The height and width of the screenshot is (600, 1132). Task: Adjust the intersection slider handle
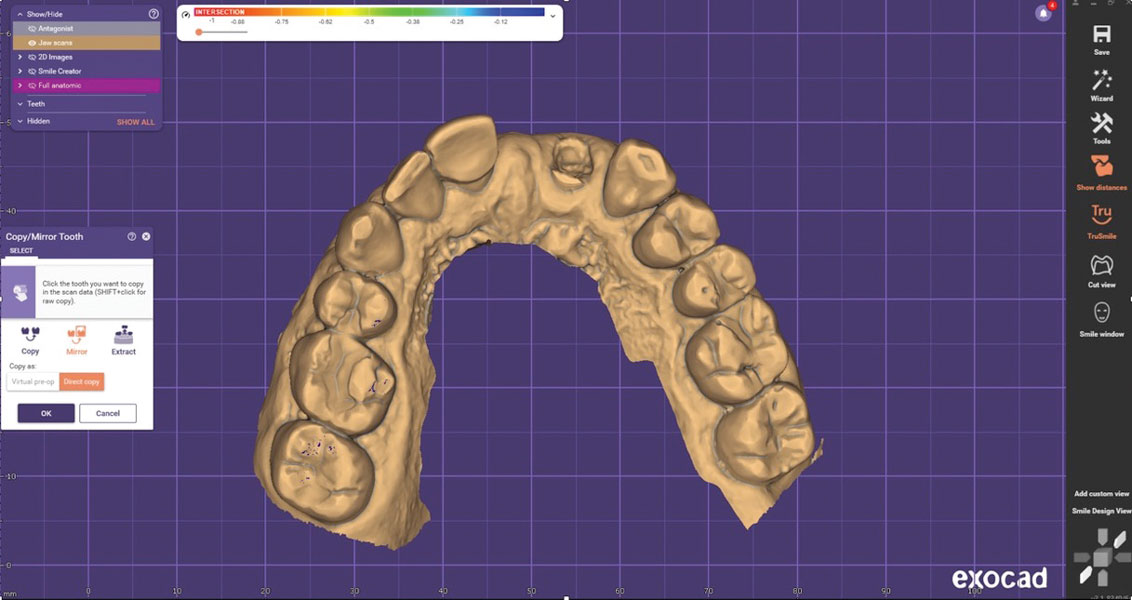[199, 32]
